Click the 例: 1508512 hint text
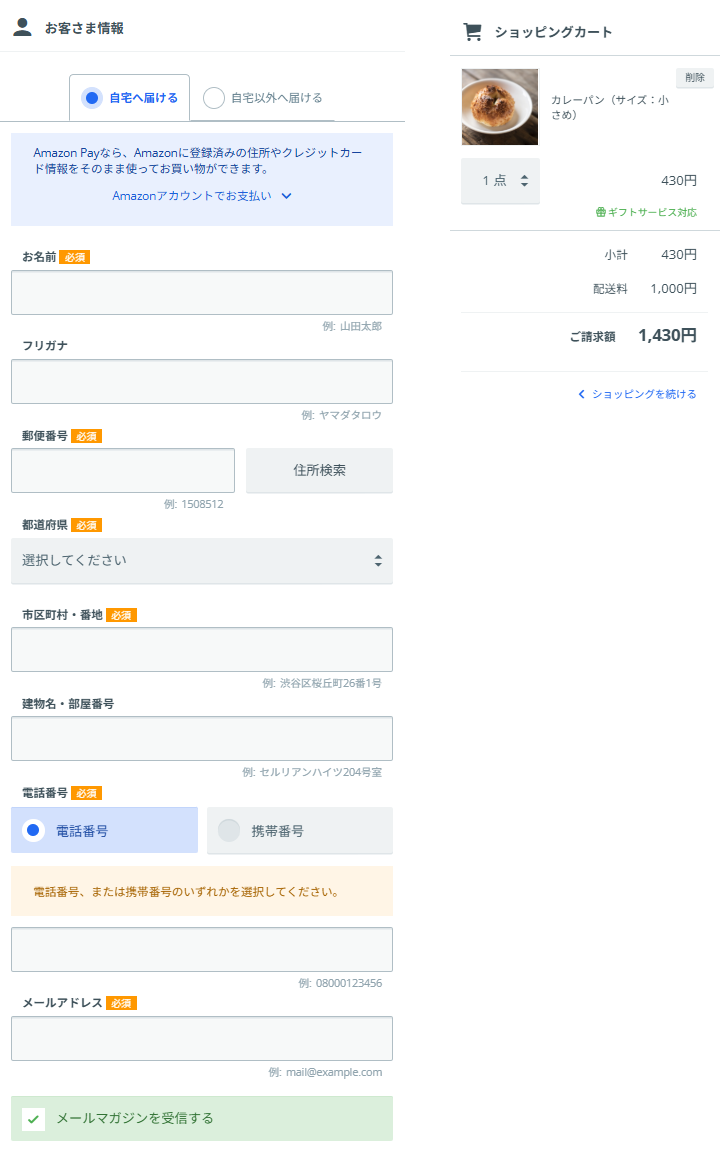 pos(194,504)
